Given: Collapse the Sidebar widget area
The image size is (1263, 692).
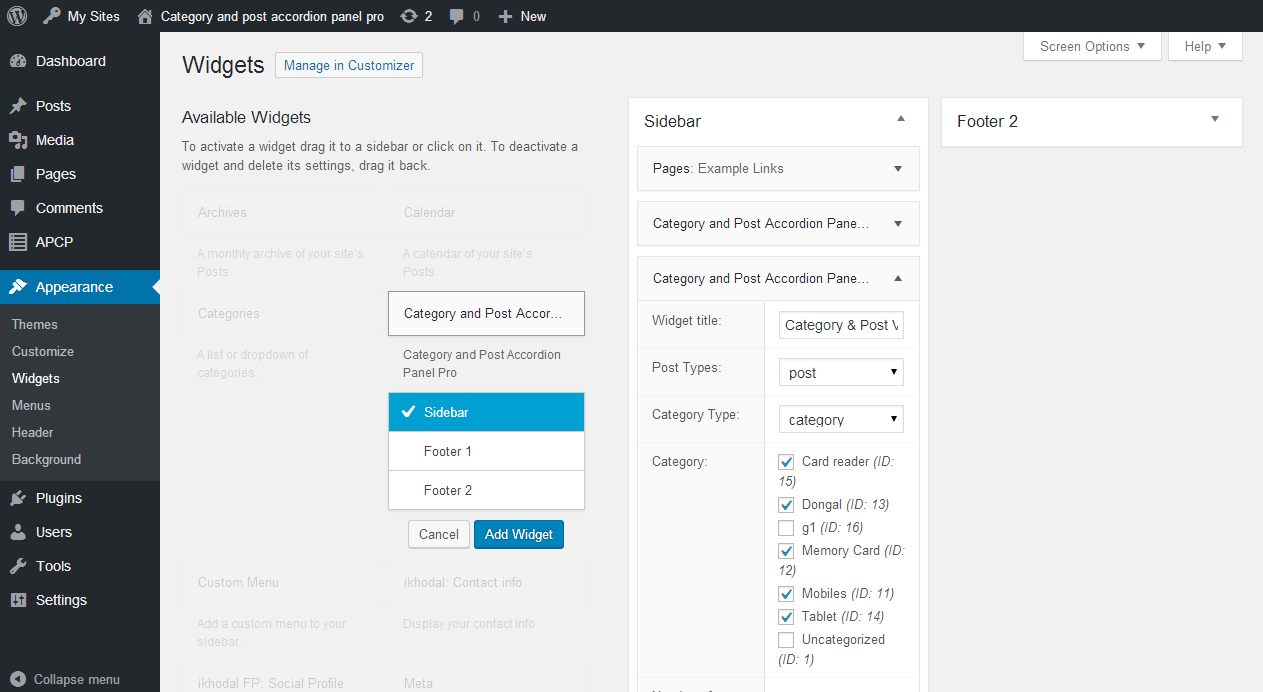Looking at the screenshot, I should coord(900,119).
